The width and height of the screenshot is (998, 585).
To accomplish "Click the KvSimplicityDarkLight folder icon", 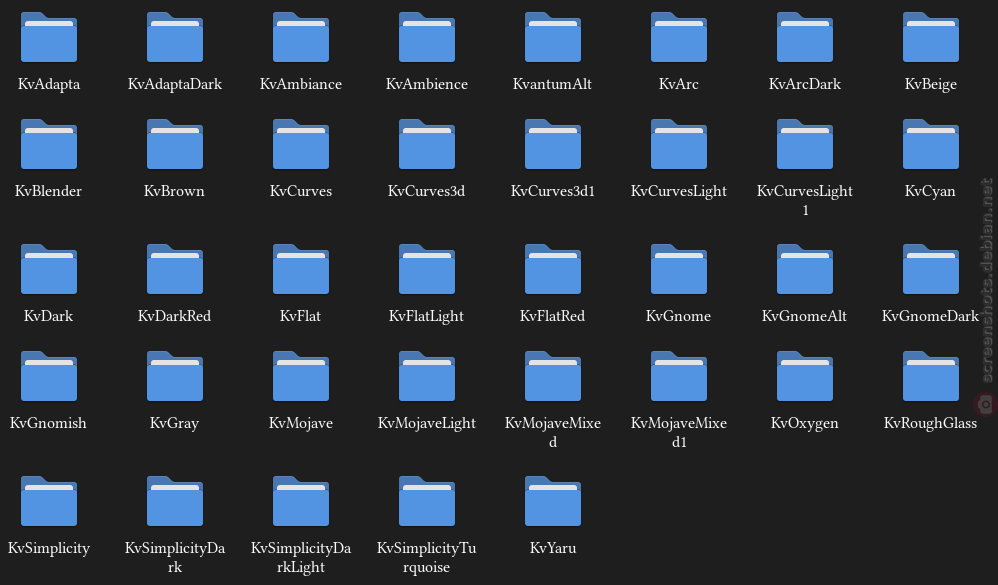I will 301,501.
